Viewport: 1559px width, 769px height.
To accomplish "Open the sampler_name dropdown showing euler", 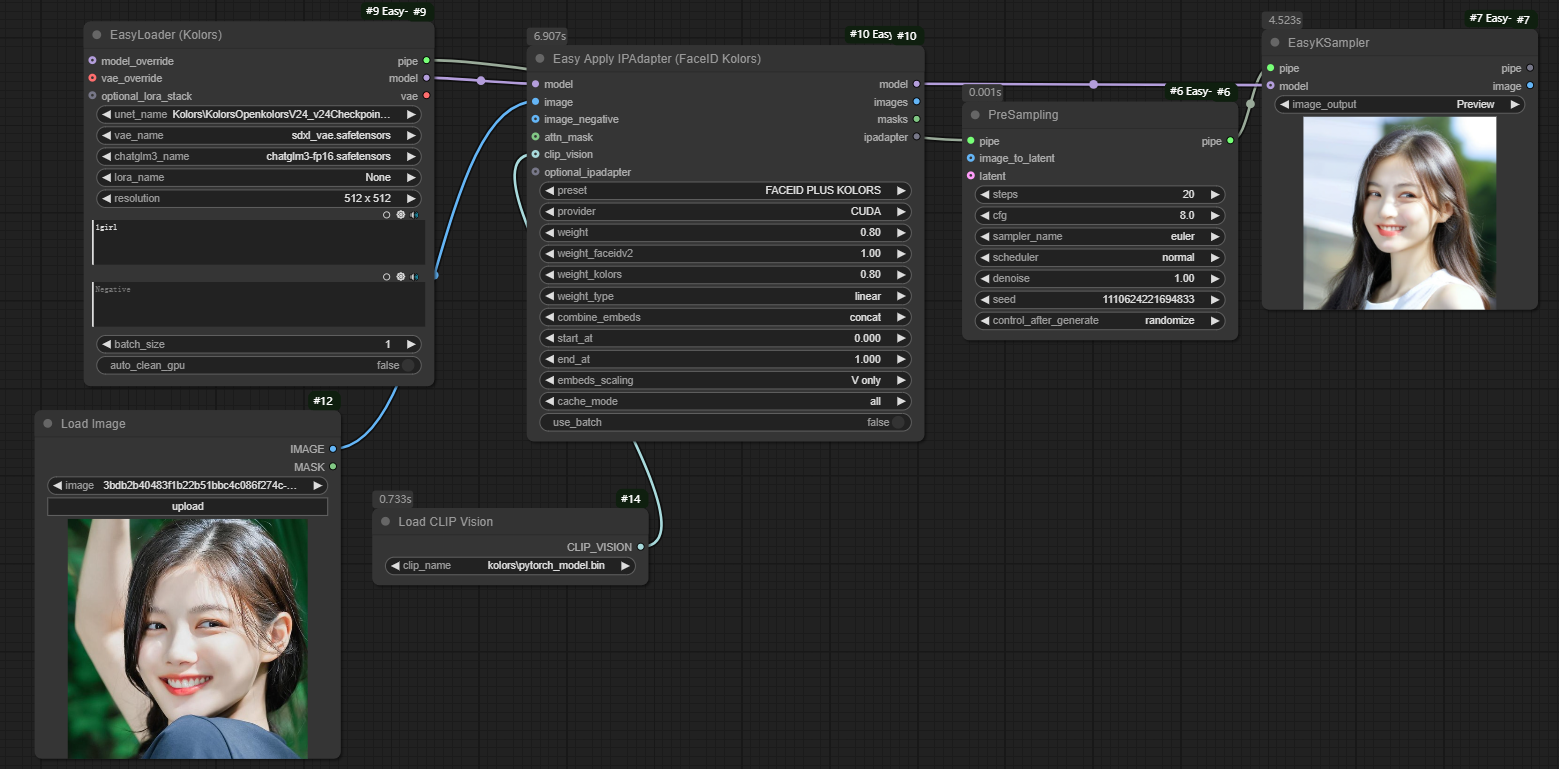I will (1099, 237).
